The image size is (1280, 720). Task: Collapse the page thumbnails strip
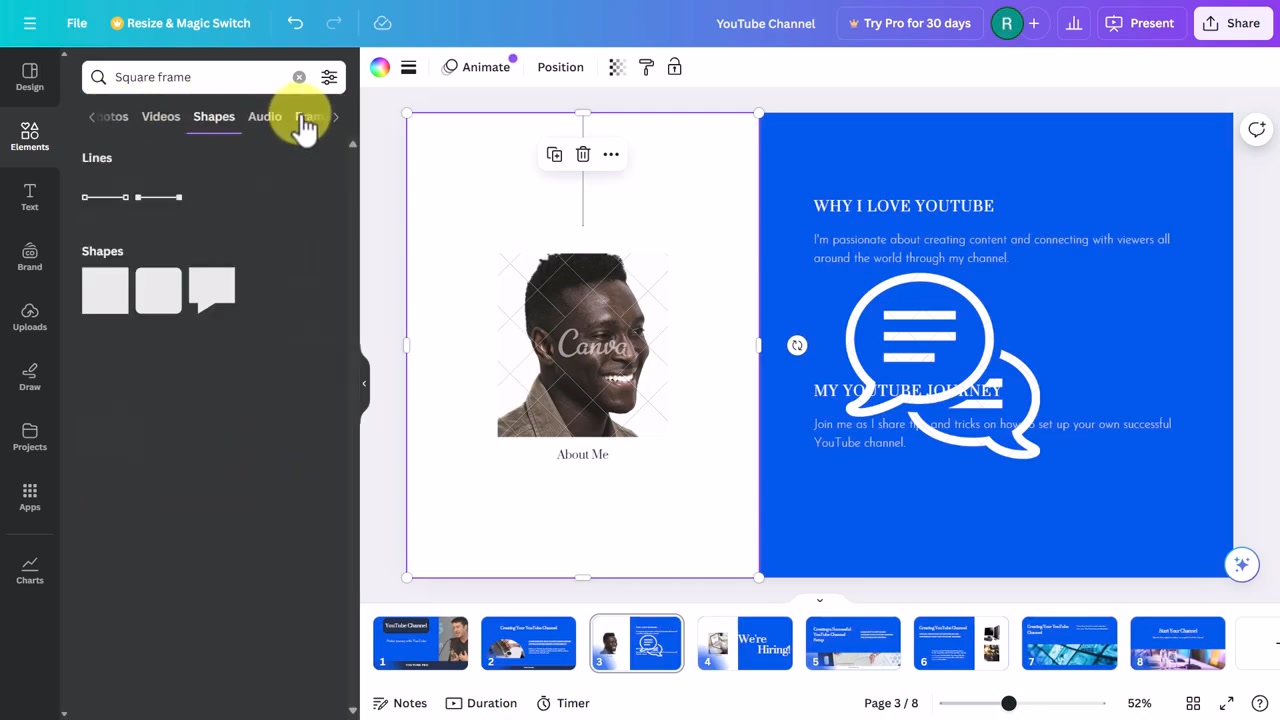tap(820, 600)
